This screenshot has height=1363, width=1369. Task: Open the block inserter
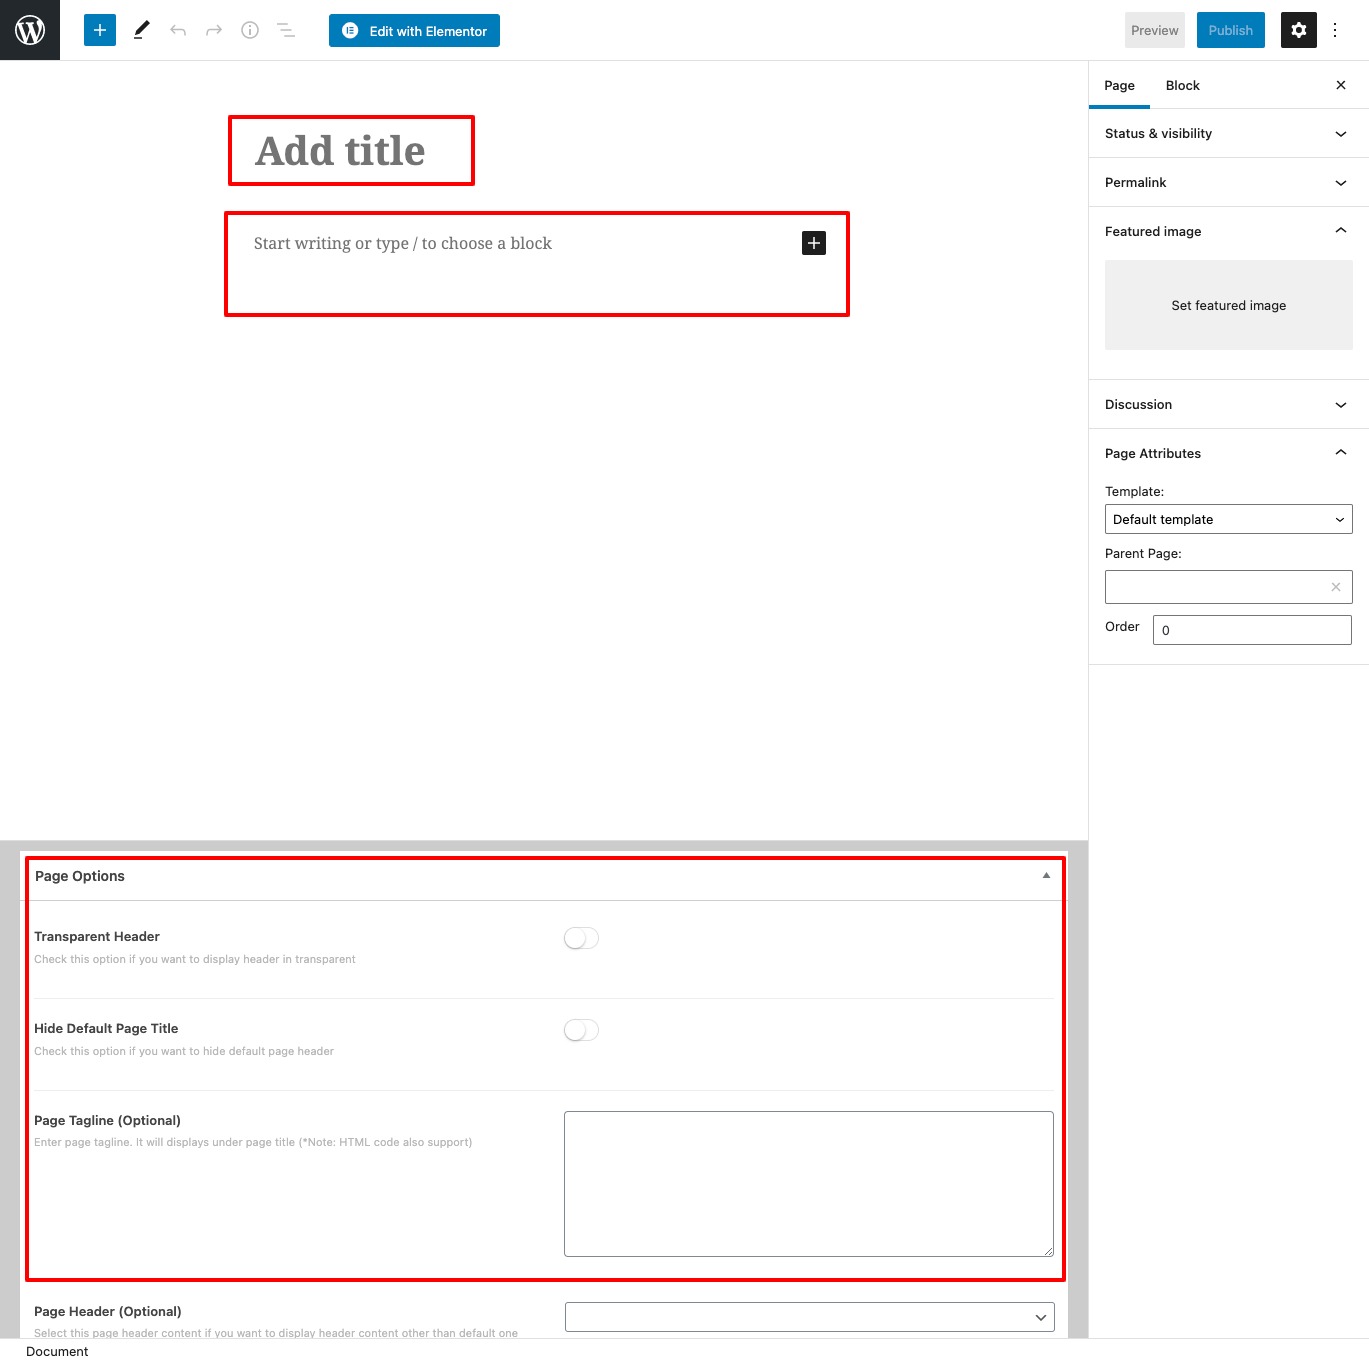coord(99,30)
